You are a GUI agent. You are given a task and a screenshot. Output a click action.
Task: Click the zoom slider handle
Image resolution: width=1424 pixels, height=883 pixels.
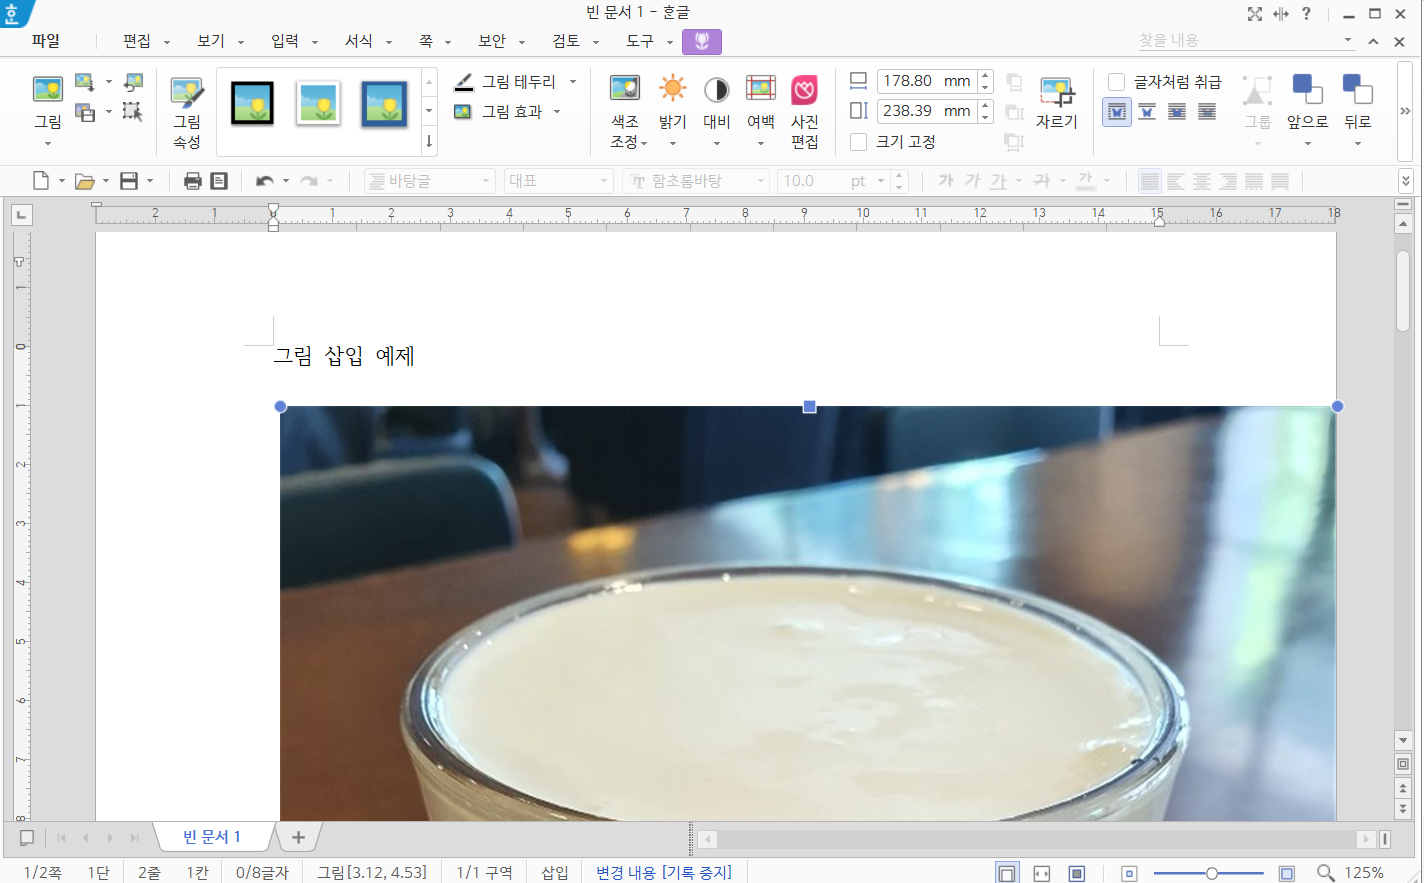(1211, 873)
